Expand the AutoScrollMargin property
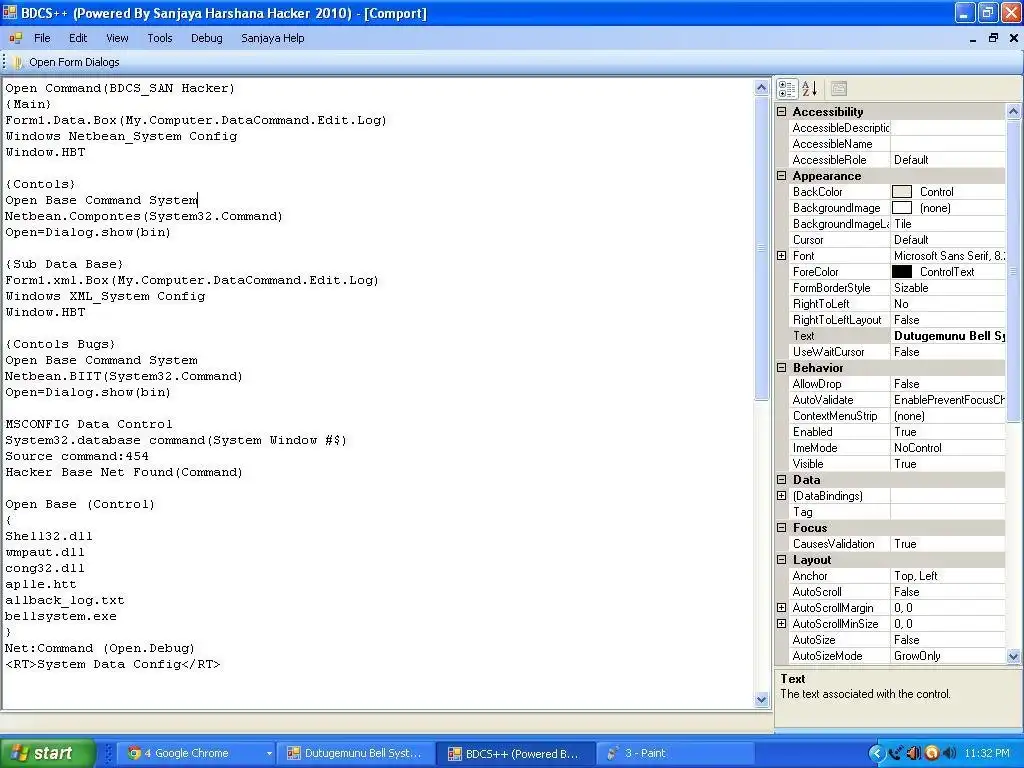 point(782,607)
